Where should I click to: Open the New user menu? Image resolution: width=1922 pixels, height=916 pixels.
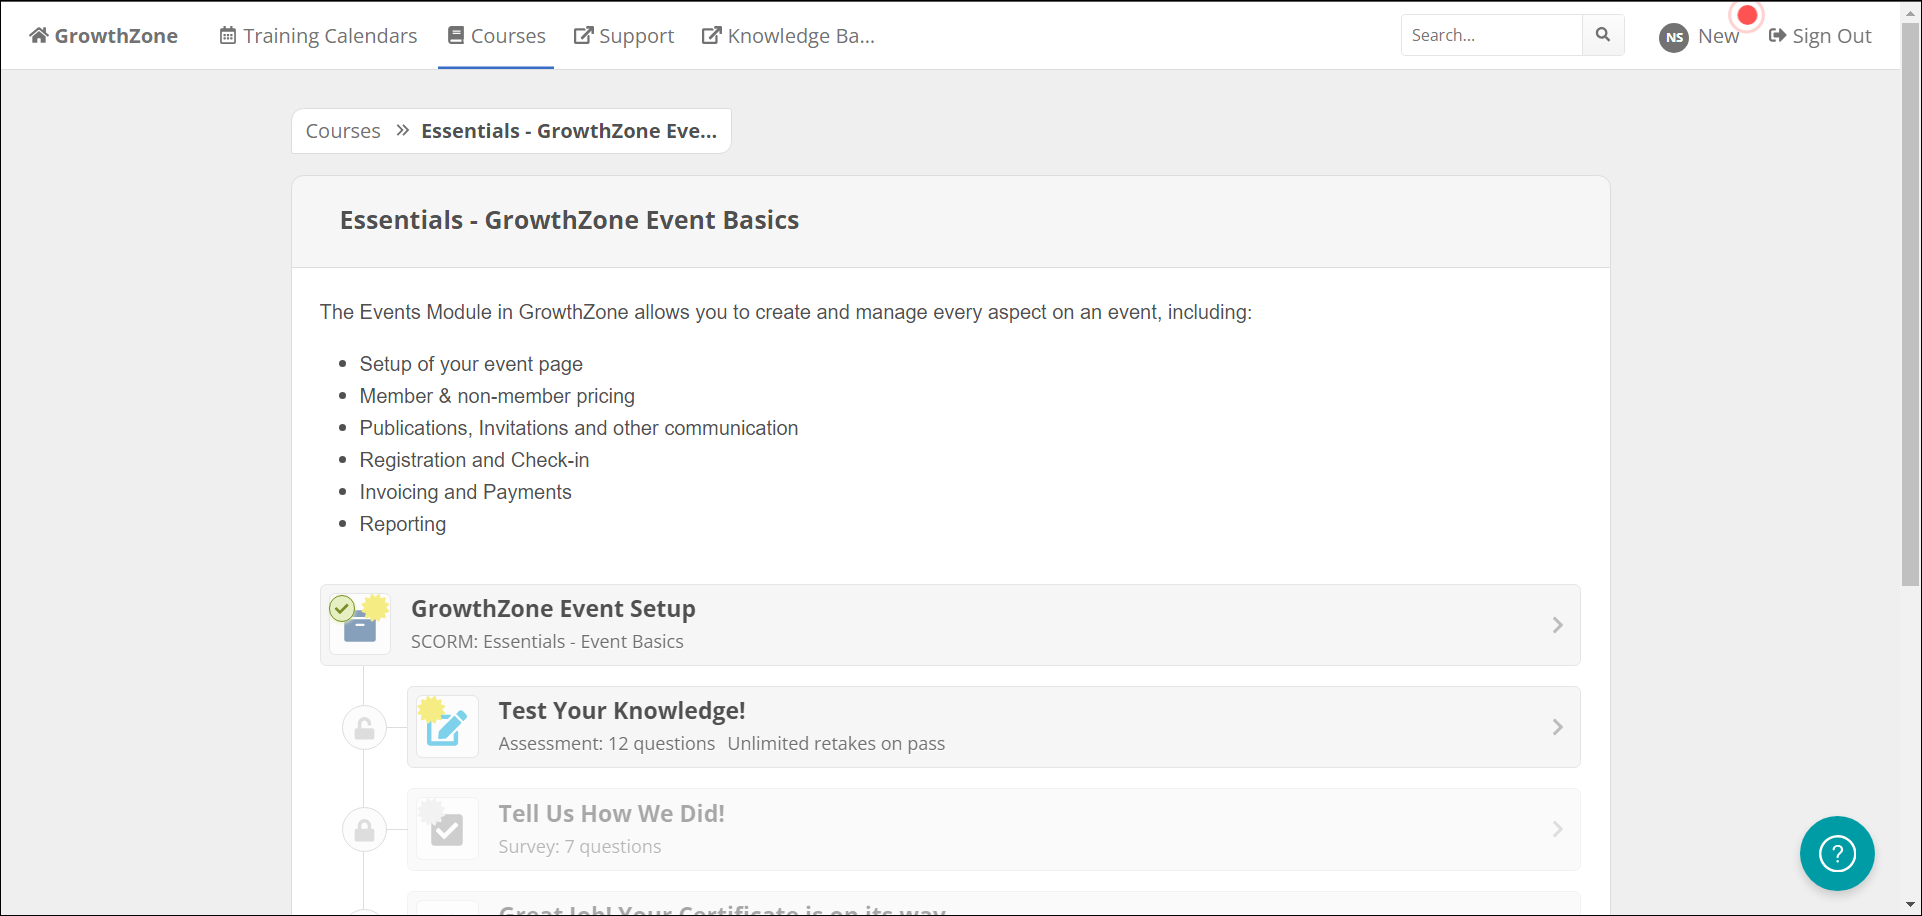(1718, 36)
